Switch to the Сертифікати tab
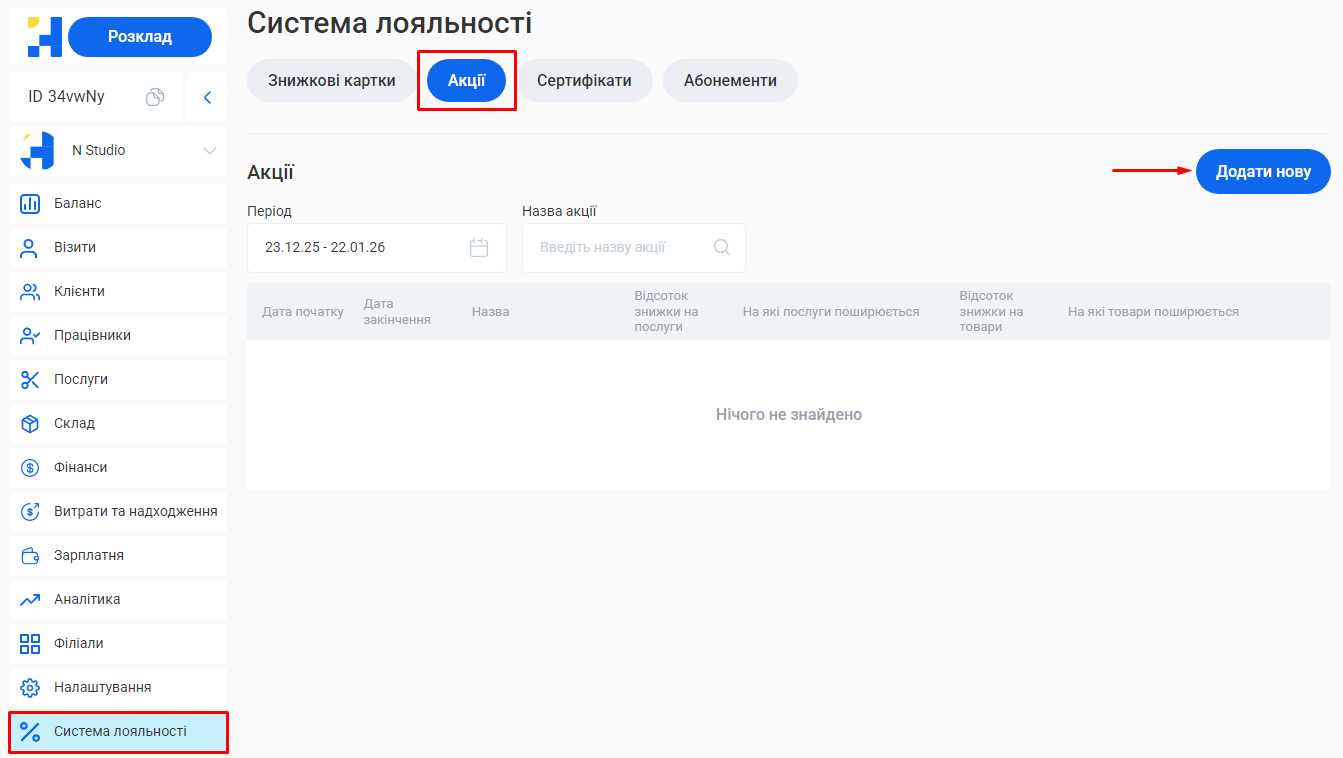Viewport: 1343px width, 758px height. click(x=584, y=81)
